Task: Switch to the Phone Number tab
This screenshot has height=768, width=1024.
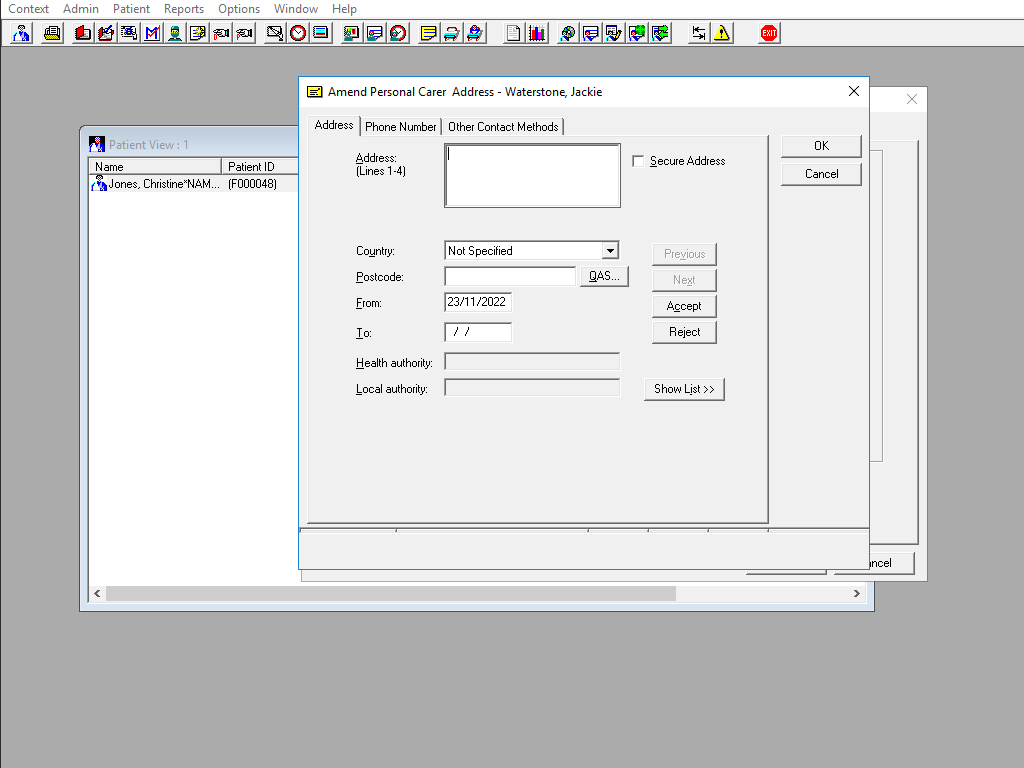Action: pyautogui.click(x=400, y=127)
